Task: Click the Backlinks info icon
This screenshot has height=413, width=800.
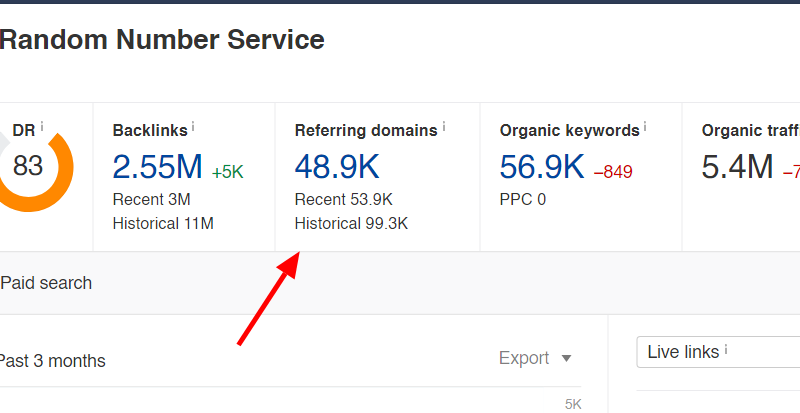Action: point(193,127)
